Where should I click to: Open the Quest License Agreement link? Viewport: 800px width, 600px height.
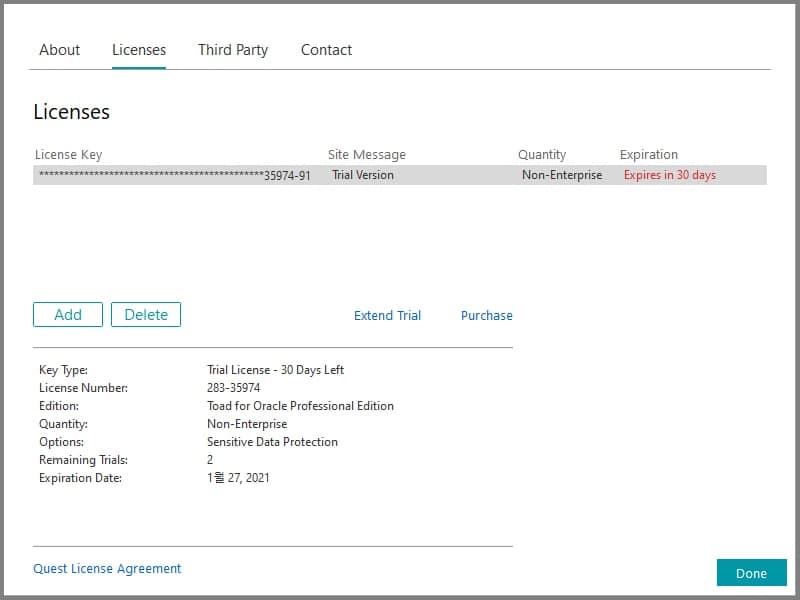107,568
